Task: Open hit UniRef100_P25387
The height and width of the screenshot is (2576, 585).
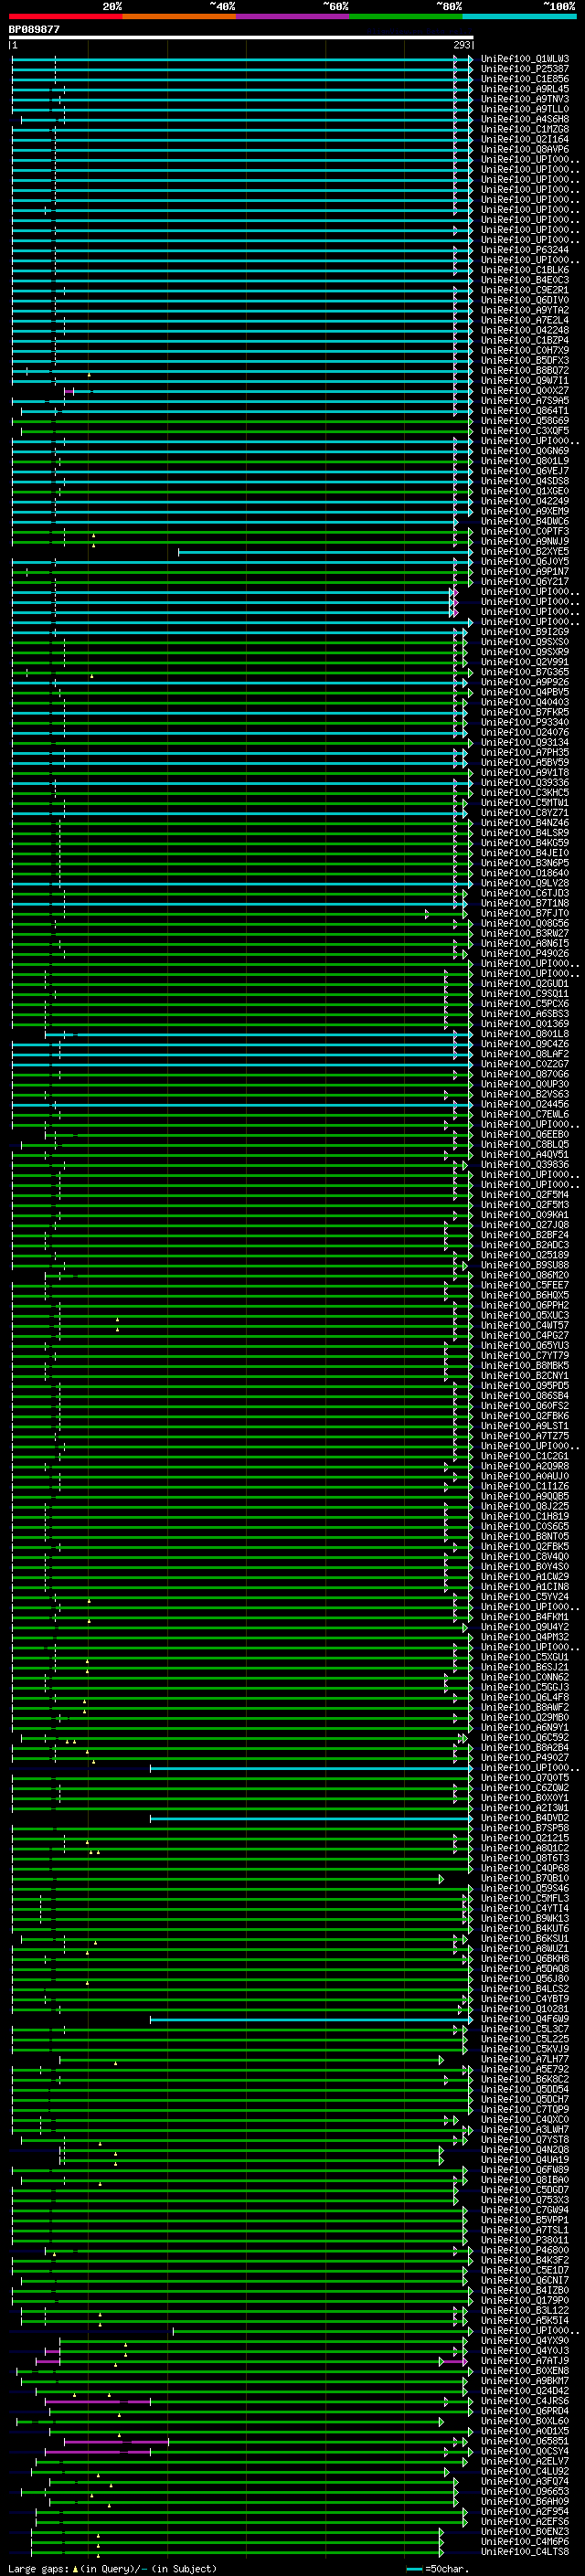Action: (x=525, y=69)
